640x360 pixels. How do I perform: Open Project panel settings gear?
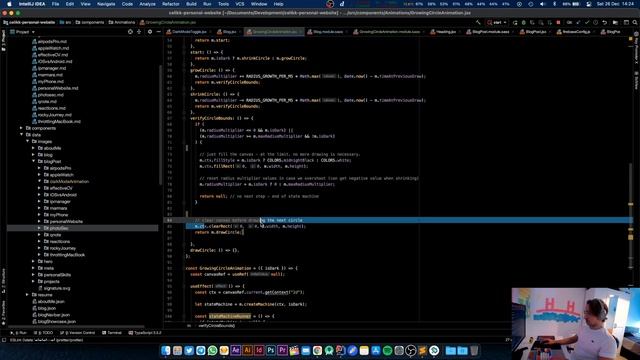click(150, 31)
